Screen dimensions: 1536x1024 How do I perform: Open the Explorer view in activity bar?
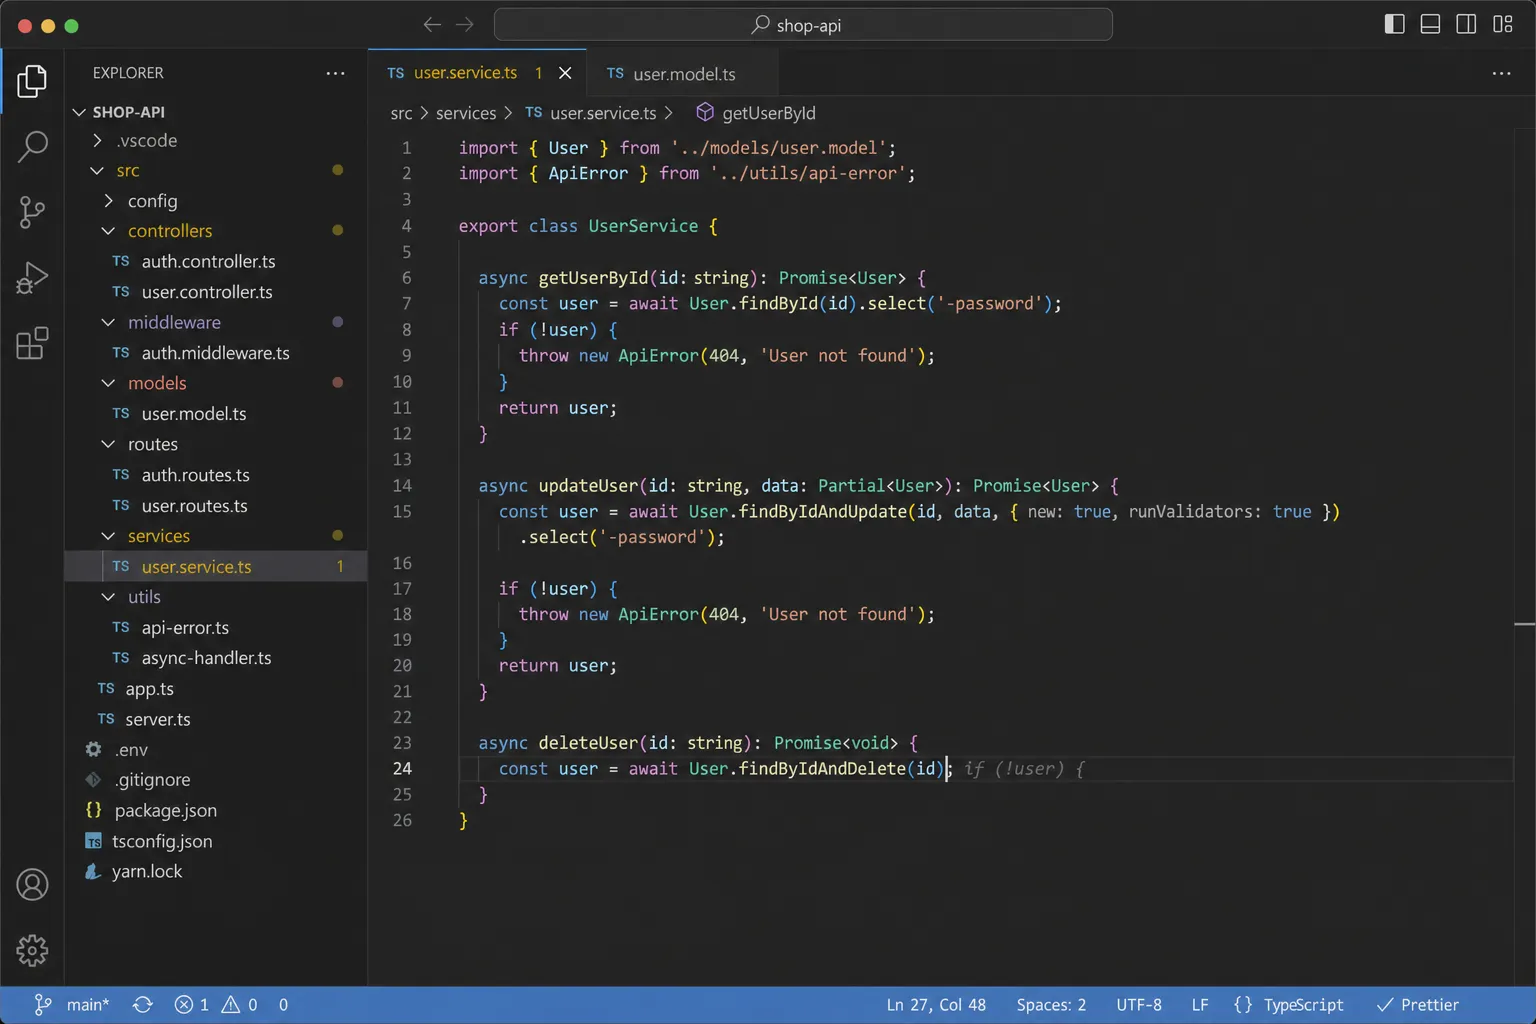tap(32, 81)
